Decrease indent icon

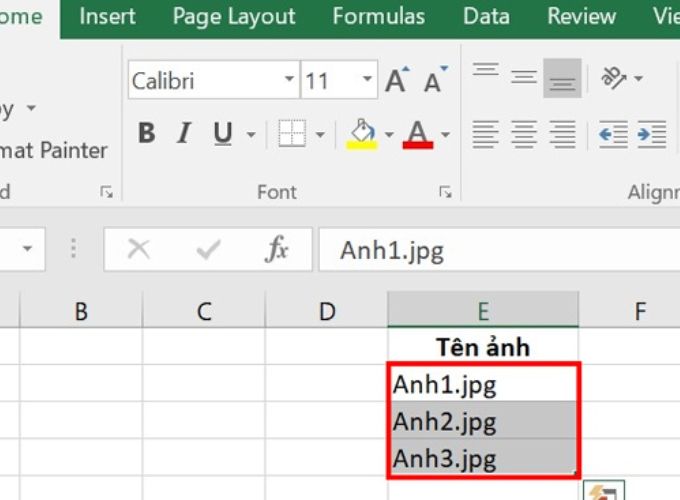point(613,134)
